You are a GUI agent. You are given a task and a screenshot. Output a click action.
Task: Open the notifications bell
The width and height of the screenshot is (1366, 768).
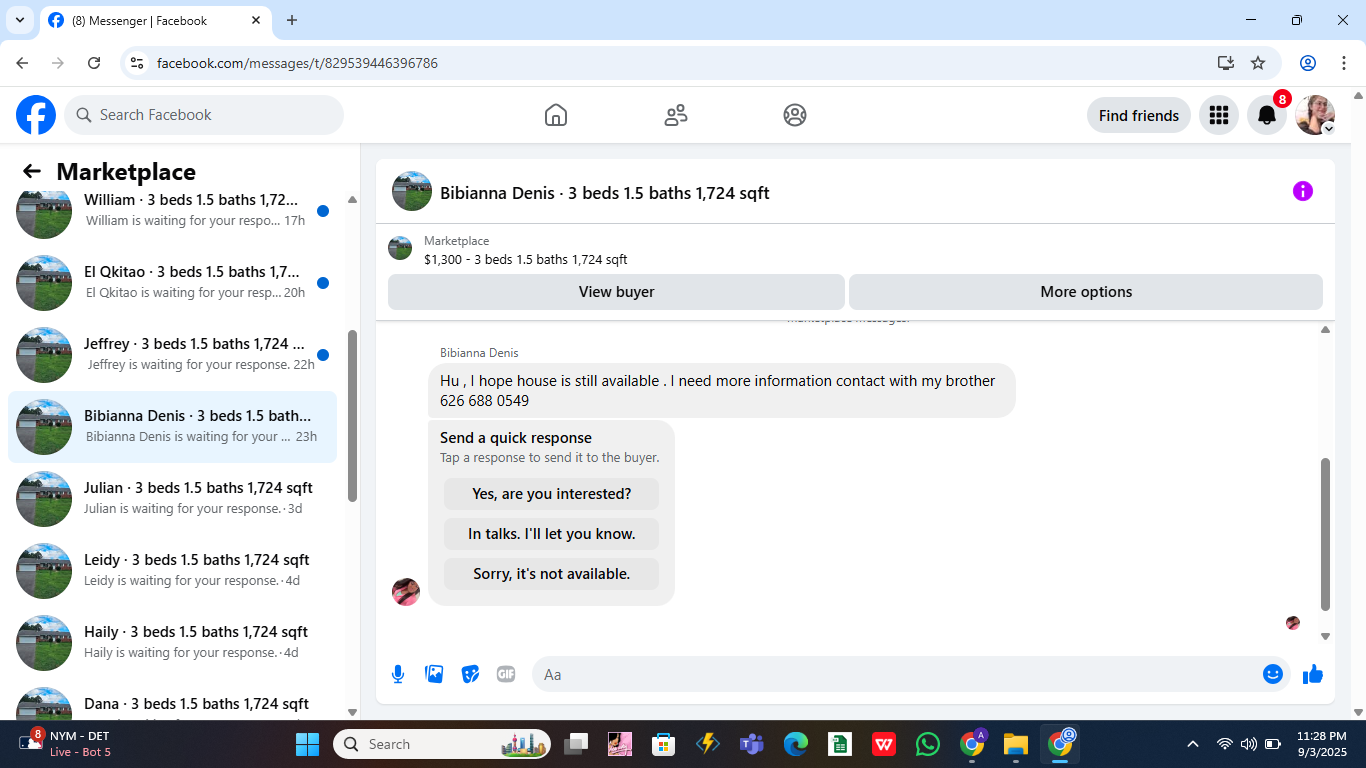tap(1267, 115)
